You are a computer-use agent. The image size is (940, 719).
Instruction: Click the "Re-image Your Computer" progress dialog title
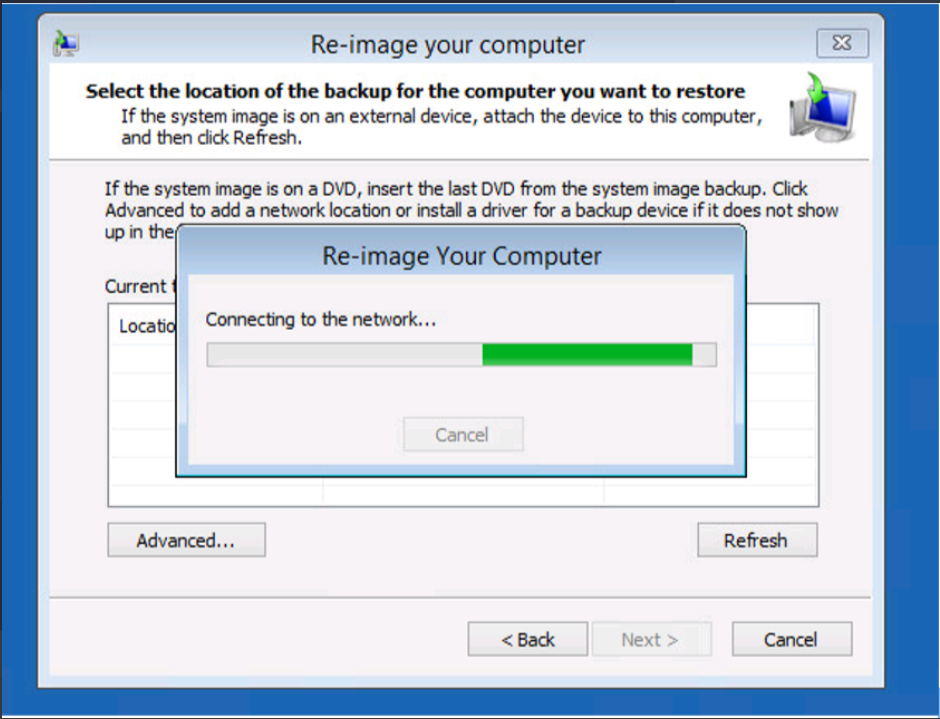pyautogui.click(x=462, y=256)
